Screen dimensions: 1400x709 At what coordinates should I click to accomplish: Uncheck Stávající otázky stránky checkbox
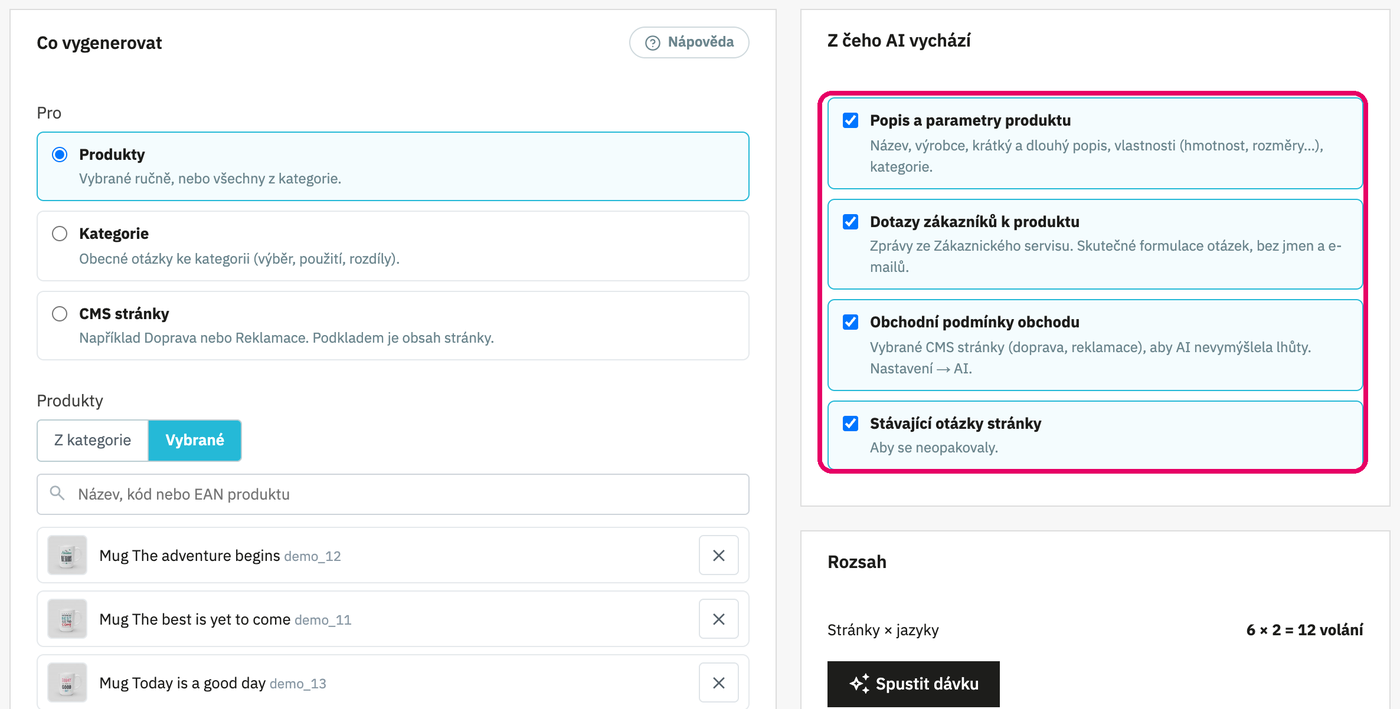coord(850,423)
